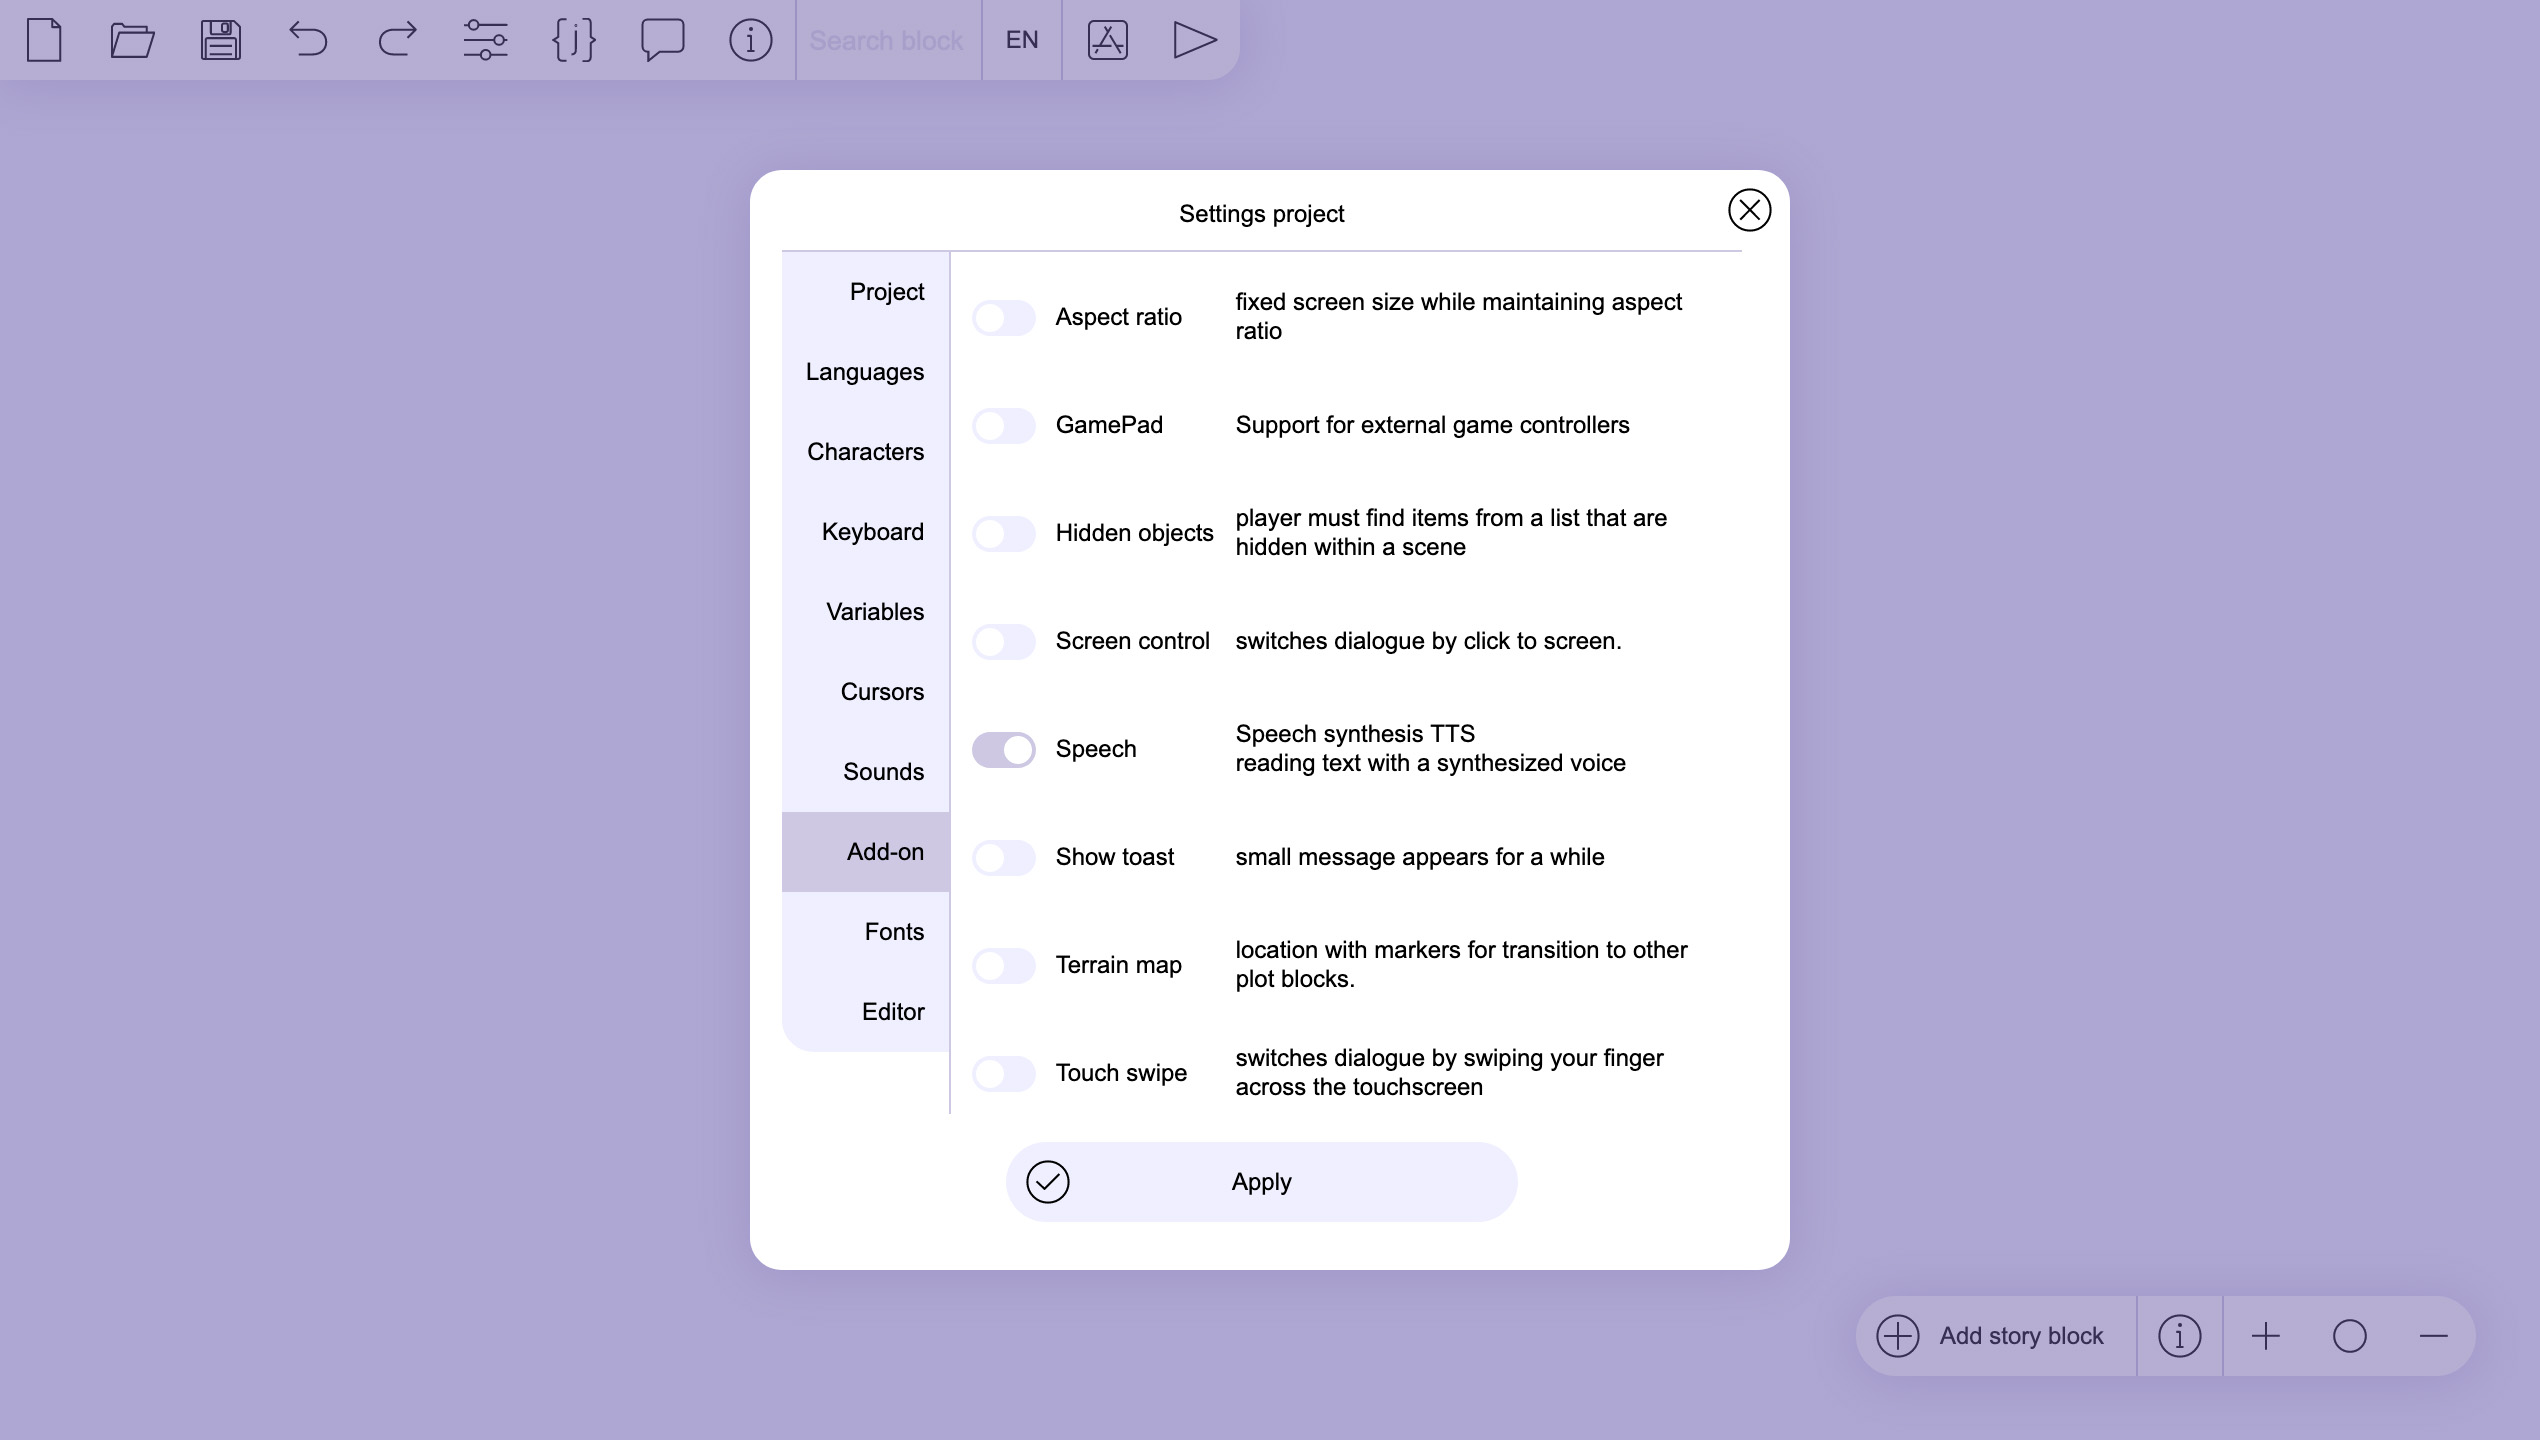Open the Fonts settings tab
2540x1440 pixels.
[x=893, y=932]
